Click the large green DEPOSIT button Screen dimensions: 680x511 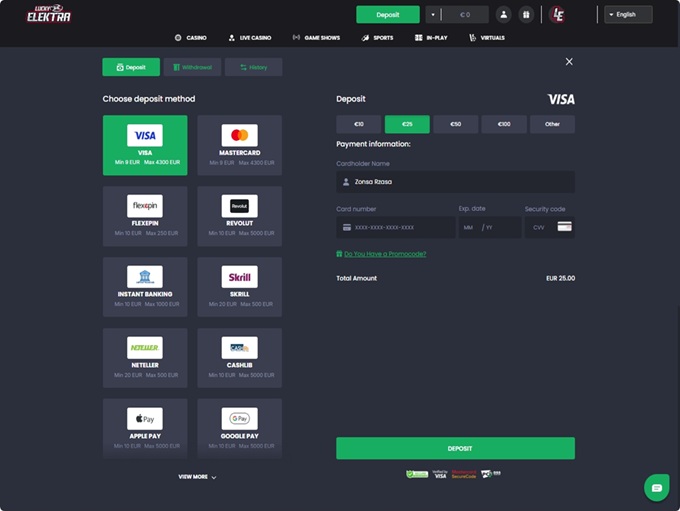[455, 448]
